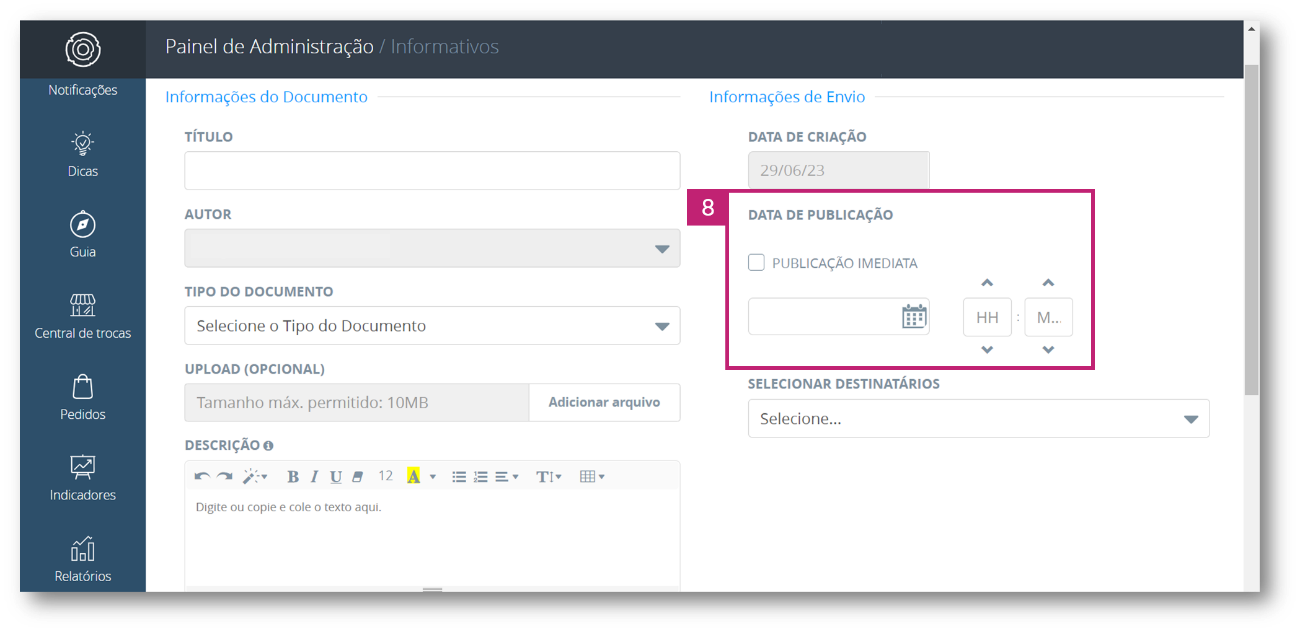
Task: Toggle italic formatting
Action: tap(314, 477)
